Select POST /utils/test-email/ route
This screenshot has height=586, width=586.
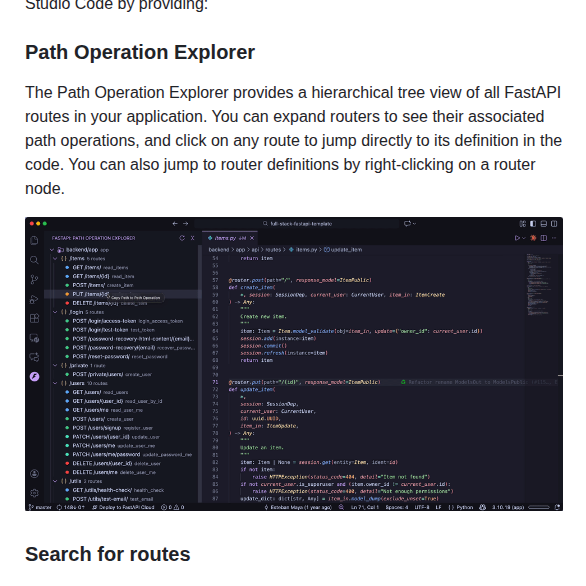tap(123, 499)
